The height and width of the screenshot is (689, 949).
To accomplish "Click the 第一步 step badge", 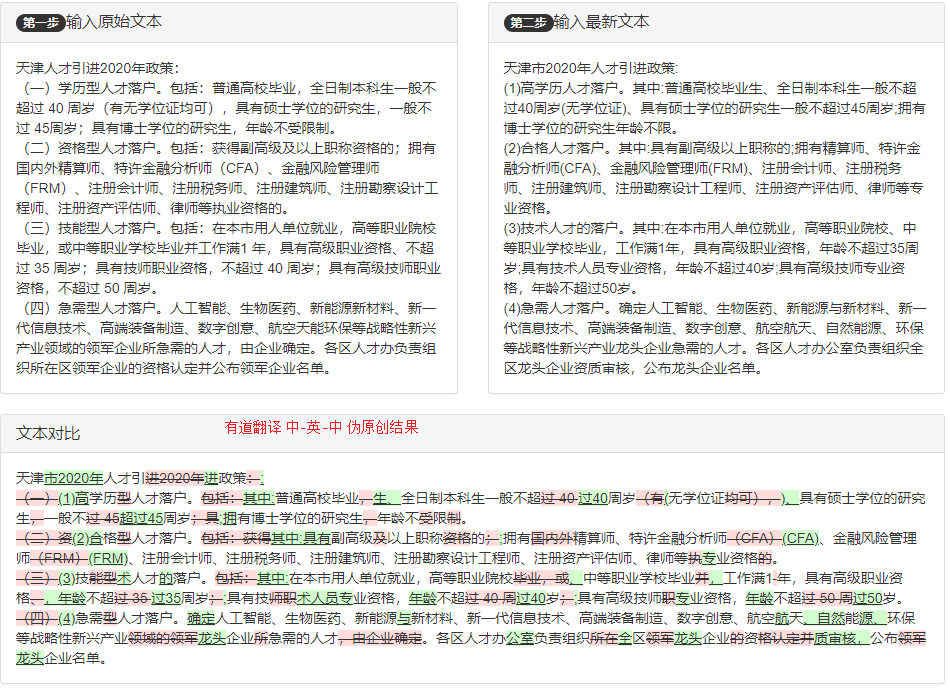I will (x=41, y=22).
